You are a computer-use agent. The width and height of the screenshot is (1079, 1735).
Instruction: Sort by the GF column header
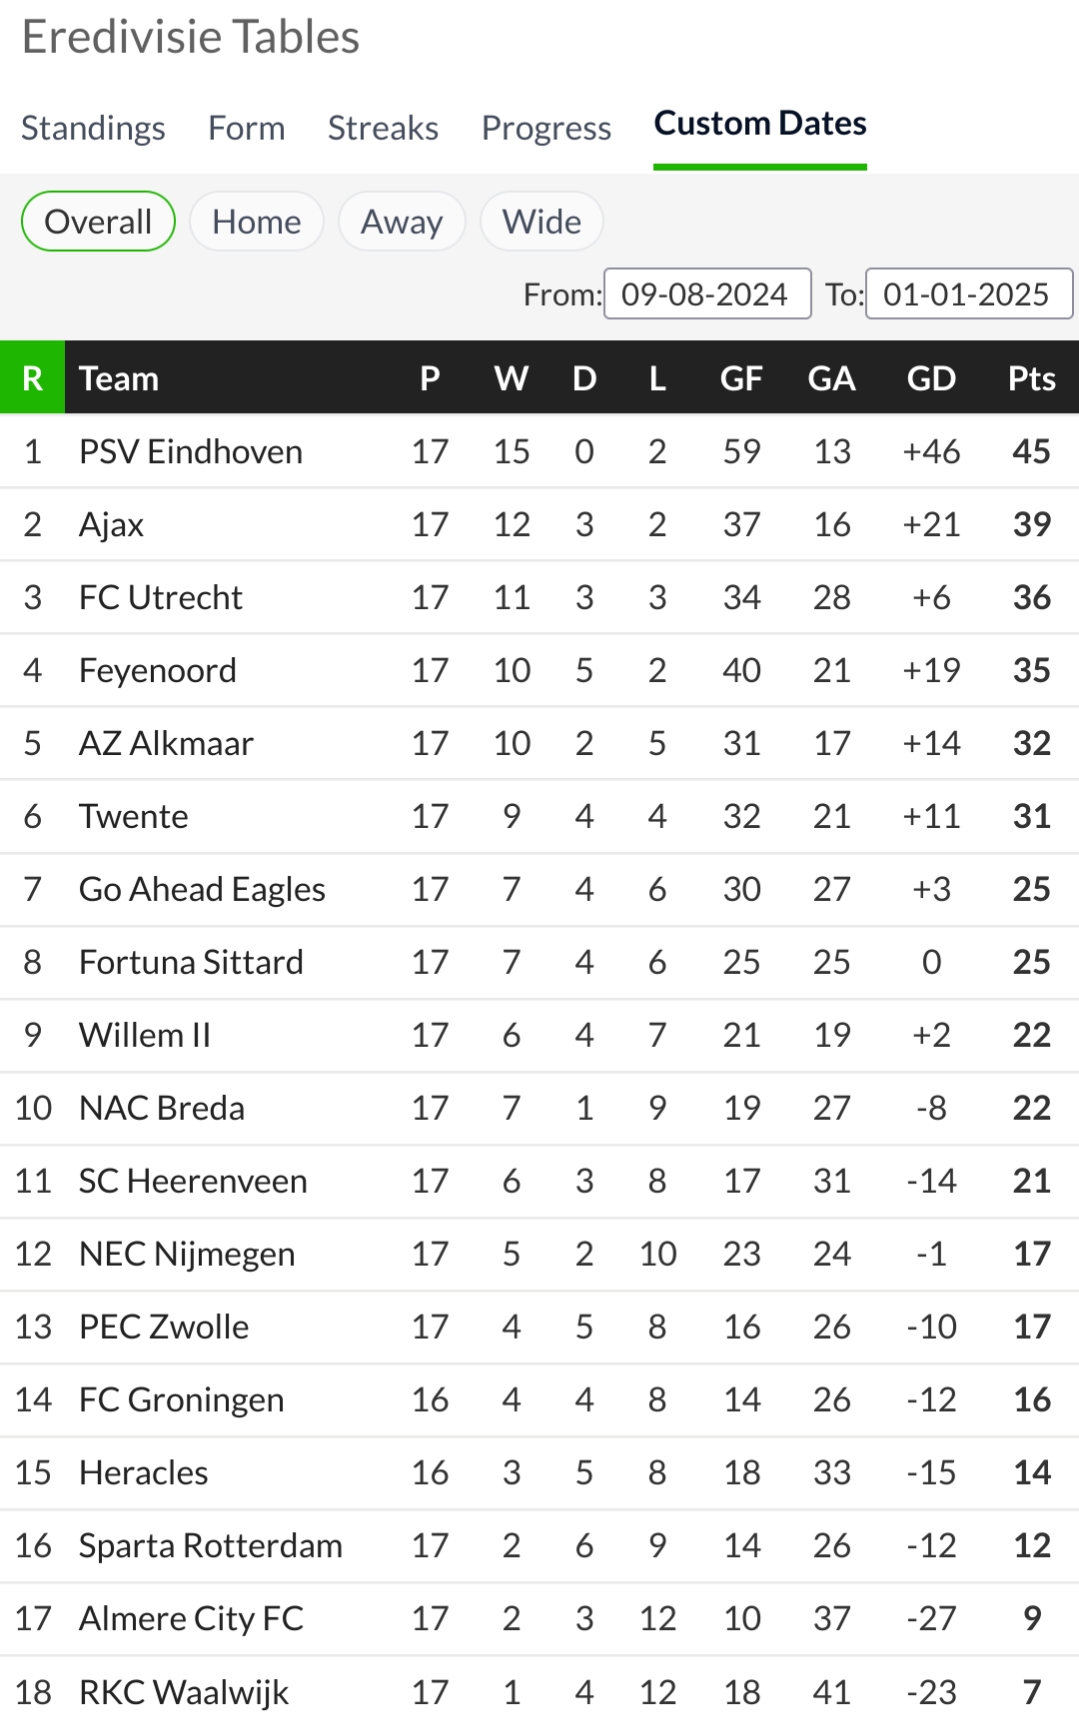741,378
